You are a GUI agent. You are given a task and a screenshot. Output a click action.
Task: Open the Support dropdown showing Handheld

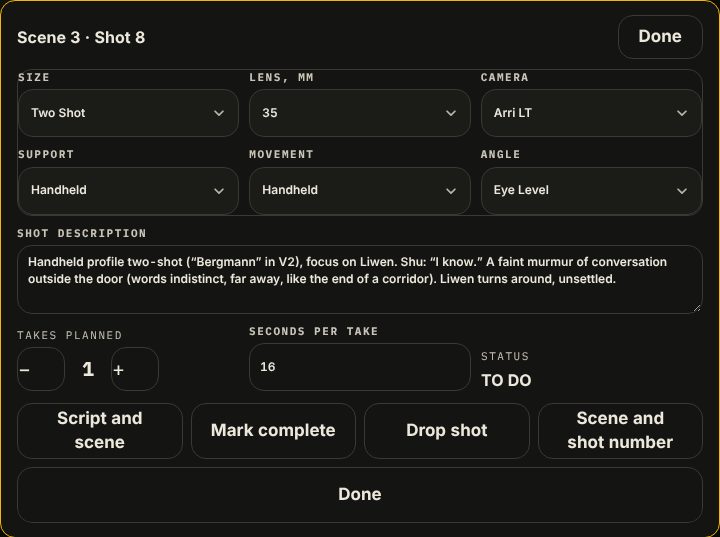(128, 191)
